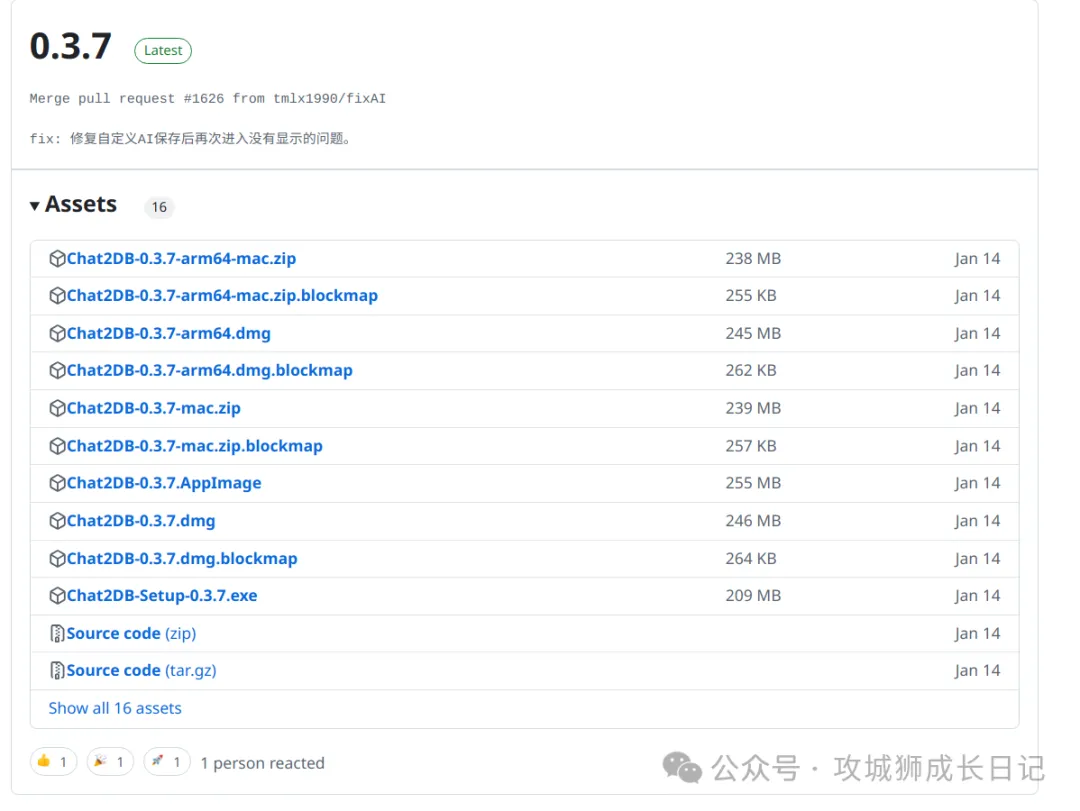Click file icon beside Source code (tar.gz)
Viewport: 1080px width, 811px height.
(57, 671)
